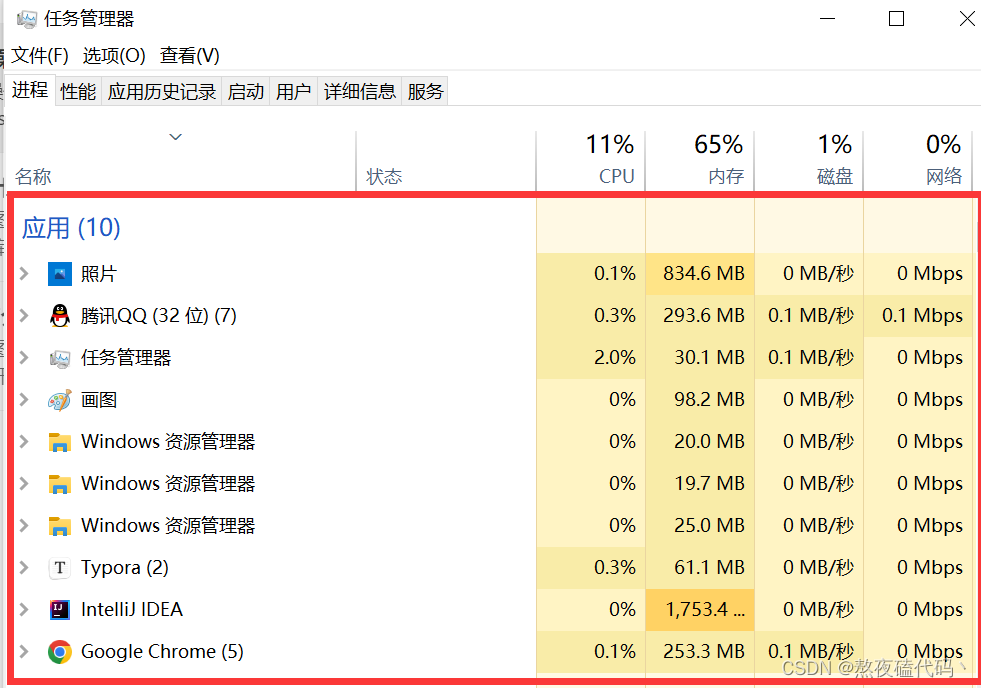Click the IntelliJ IDEA app icon
Image resolution: width=981 pixels, height=688 pixels.
[x=59, y=610]
